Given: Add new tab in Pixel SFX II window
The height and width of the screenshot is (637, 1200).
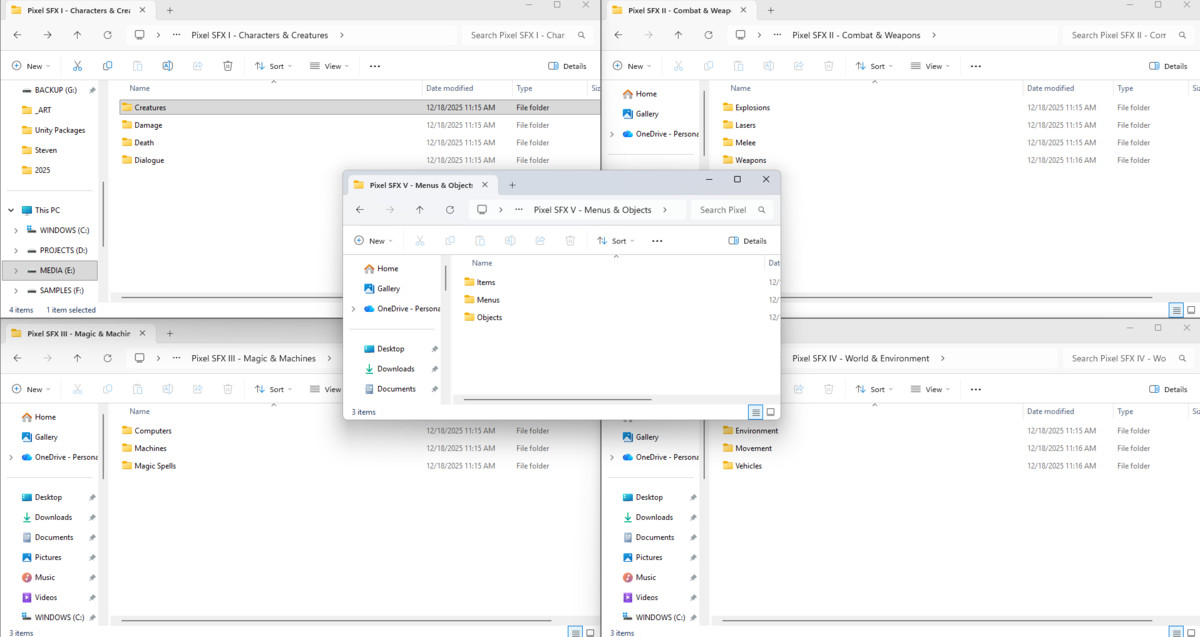Looking at the screenshot, I should point(770,10).
